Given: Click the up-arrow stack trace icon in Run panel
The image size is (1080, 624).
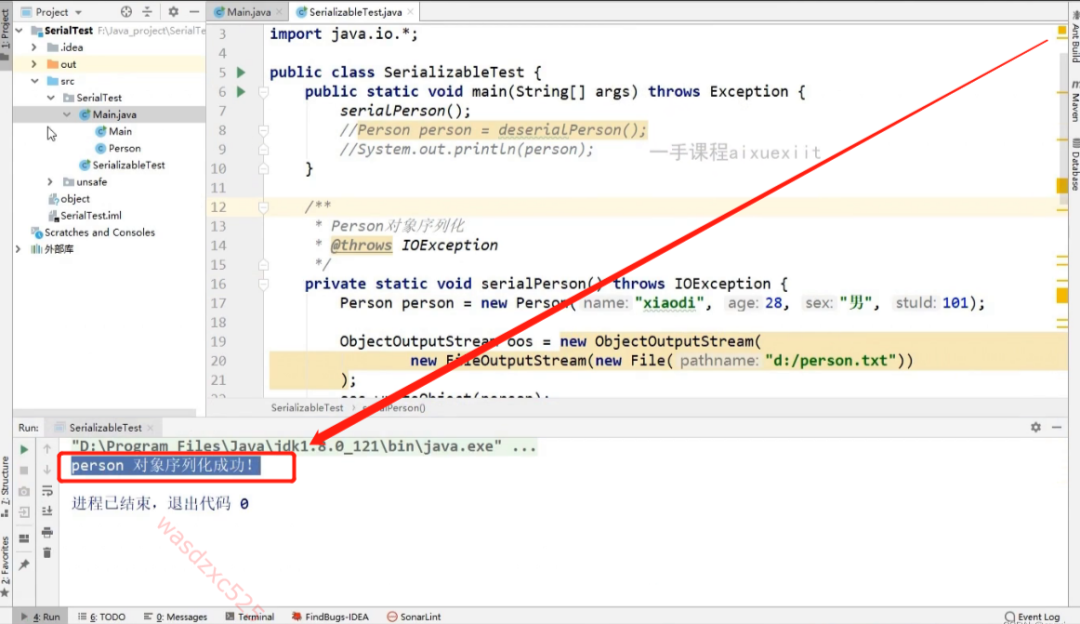Looking at the screenshot, I should point(47,449).
